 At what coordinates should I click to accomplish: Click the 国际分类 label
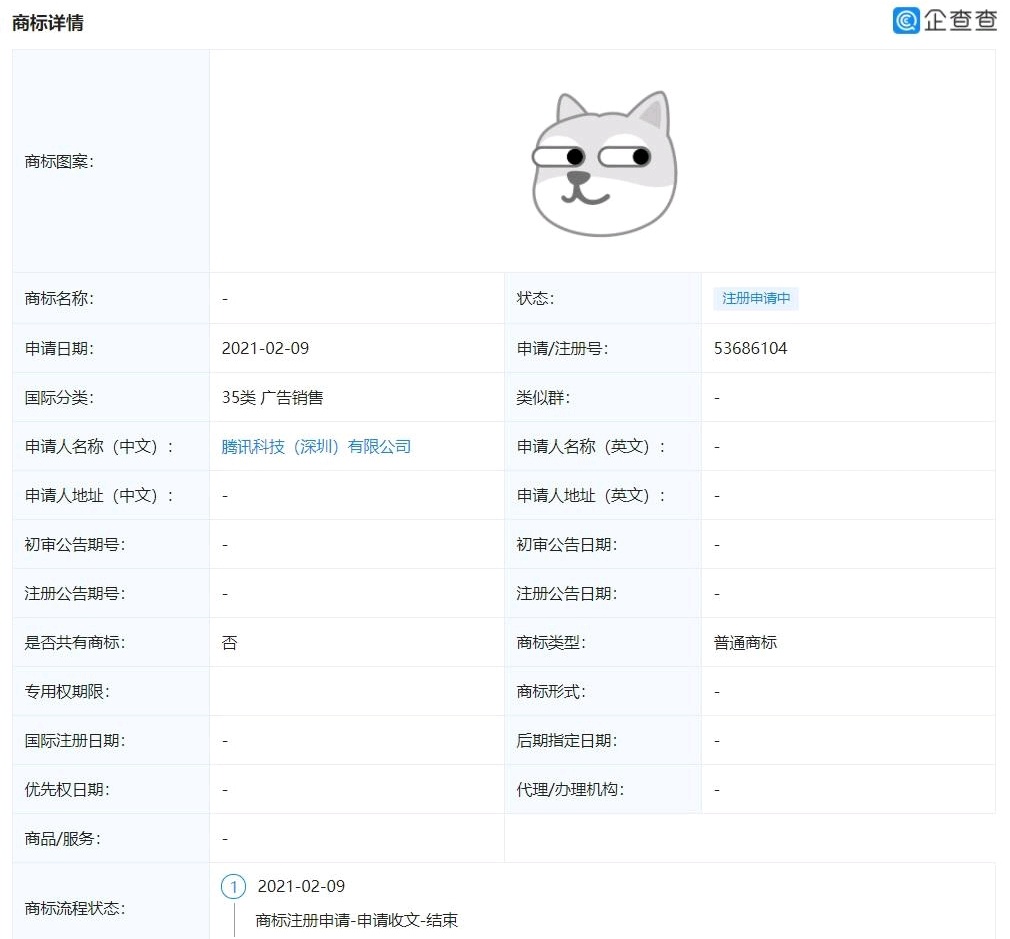tap(59, 397)
